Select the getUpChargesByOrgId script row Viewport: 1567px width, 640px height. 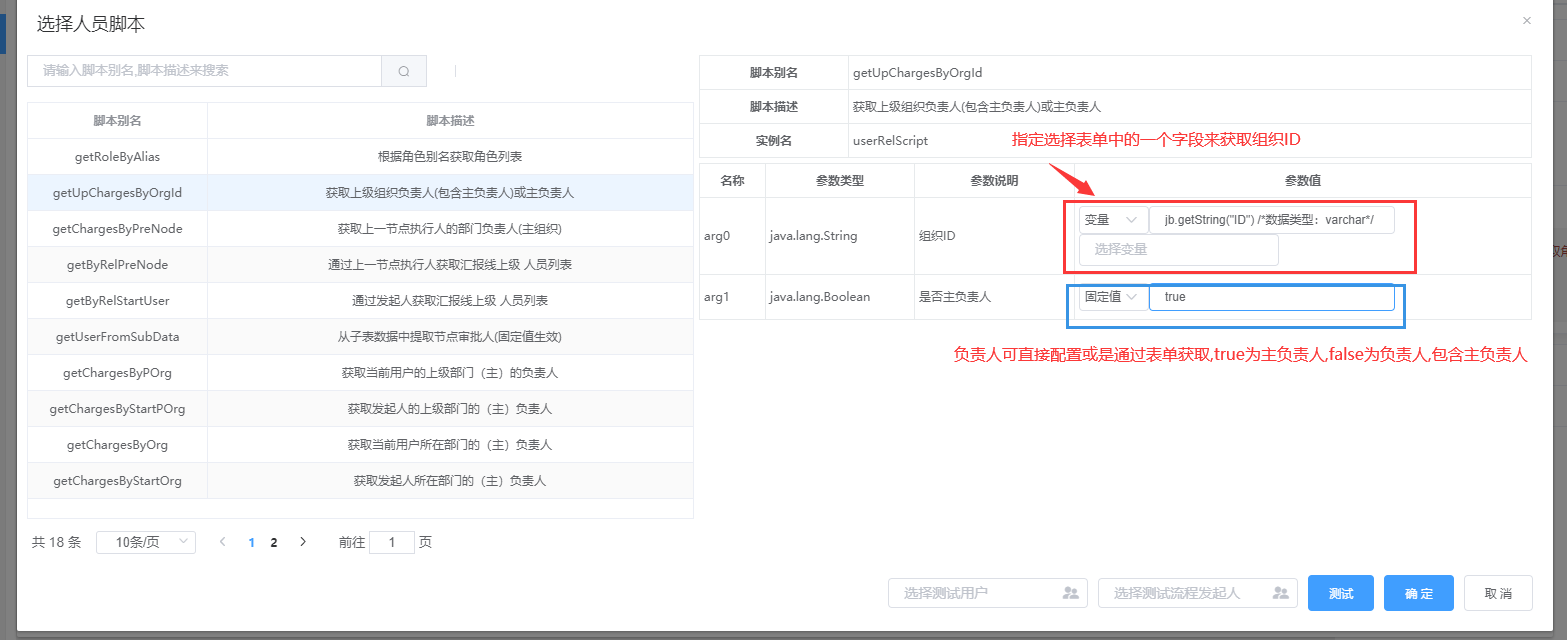(360, 193)
